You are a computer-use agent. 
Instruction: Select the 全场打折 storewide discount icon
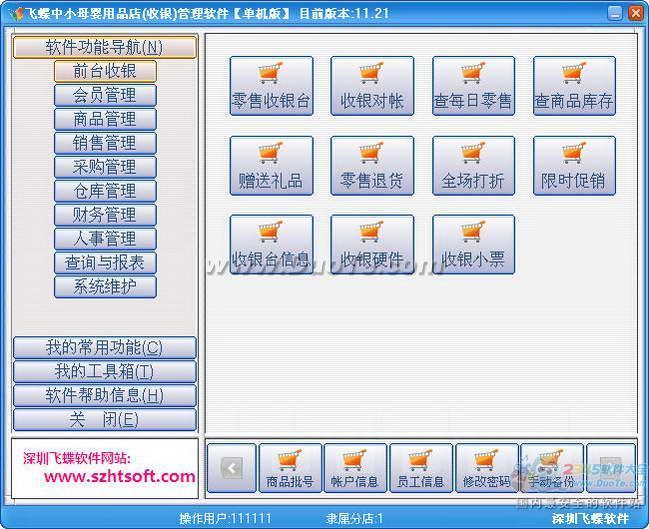tap(473, 166)
